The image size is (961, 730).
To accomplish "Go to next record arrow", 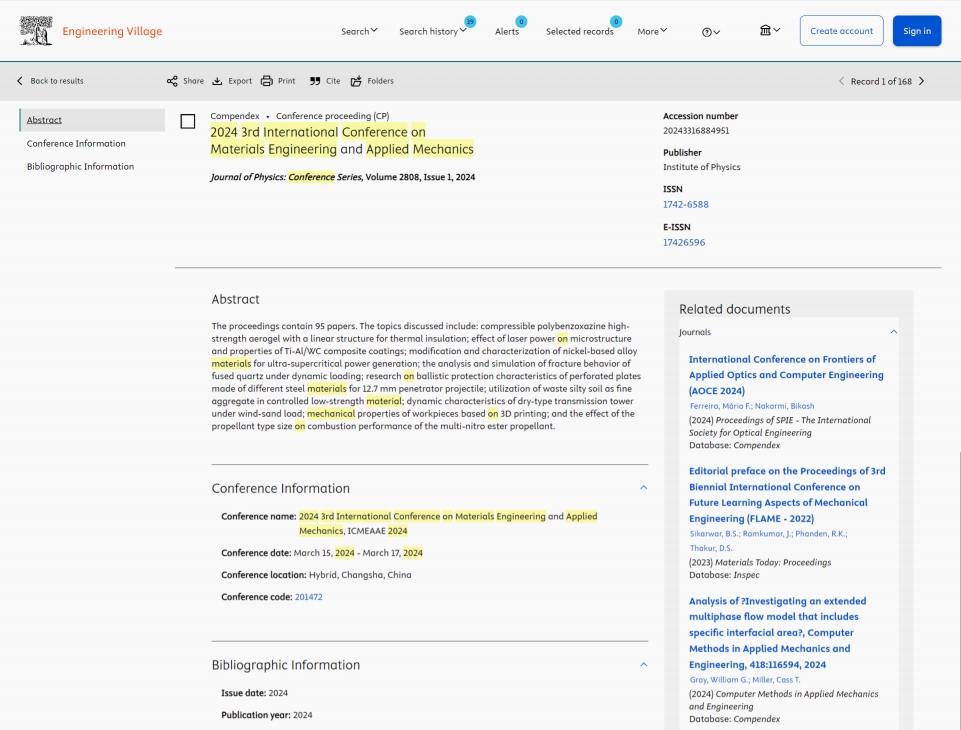I will click(921, 81).
